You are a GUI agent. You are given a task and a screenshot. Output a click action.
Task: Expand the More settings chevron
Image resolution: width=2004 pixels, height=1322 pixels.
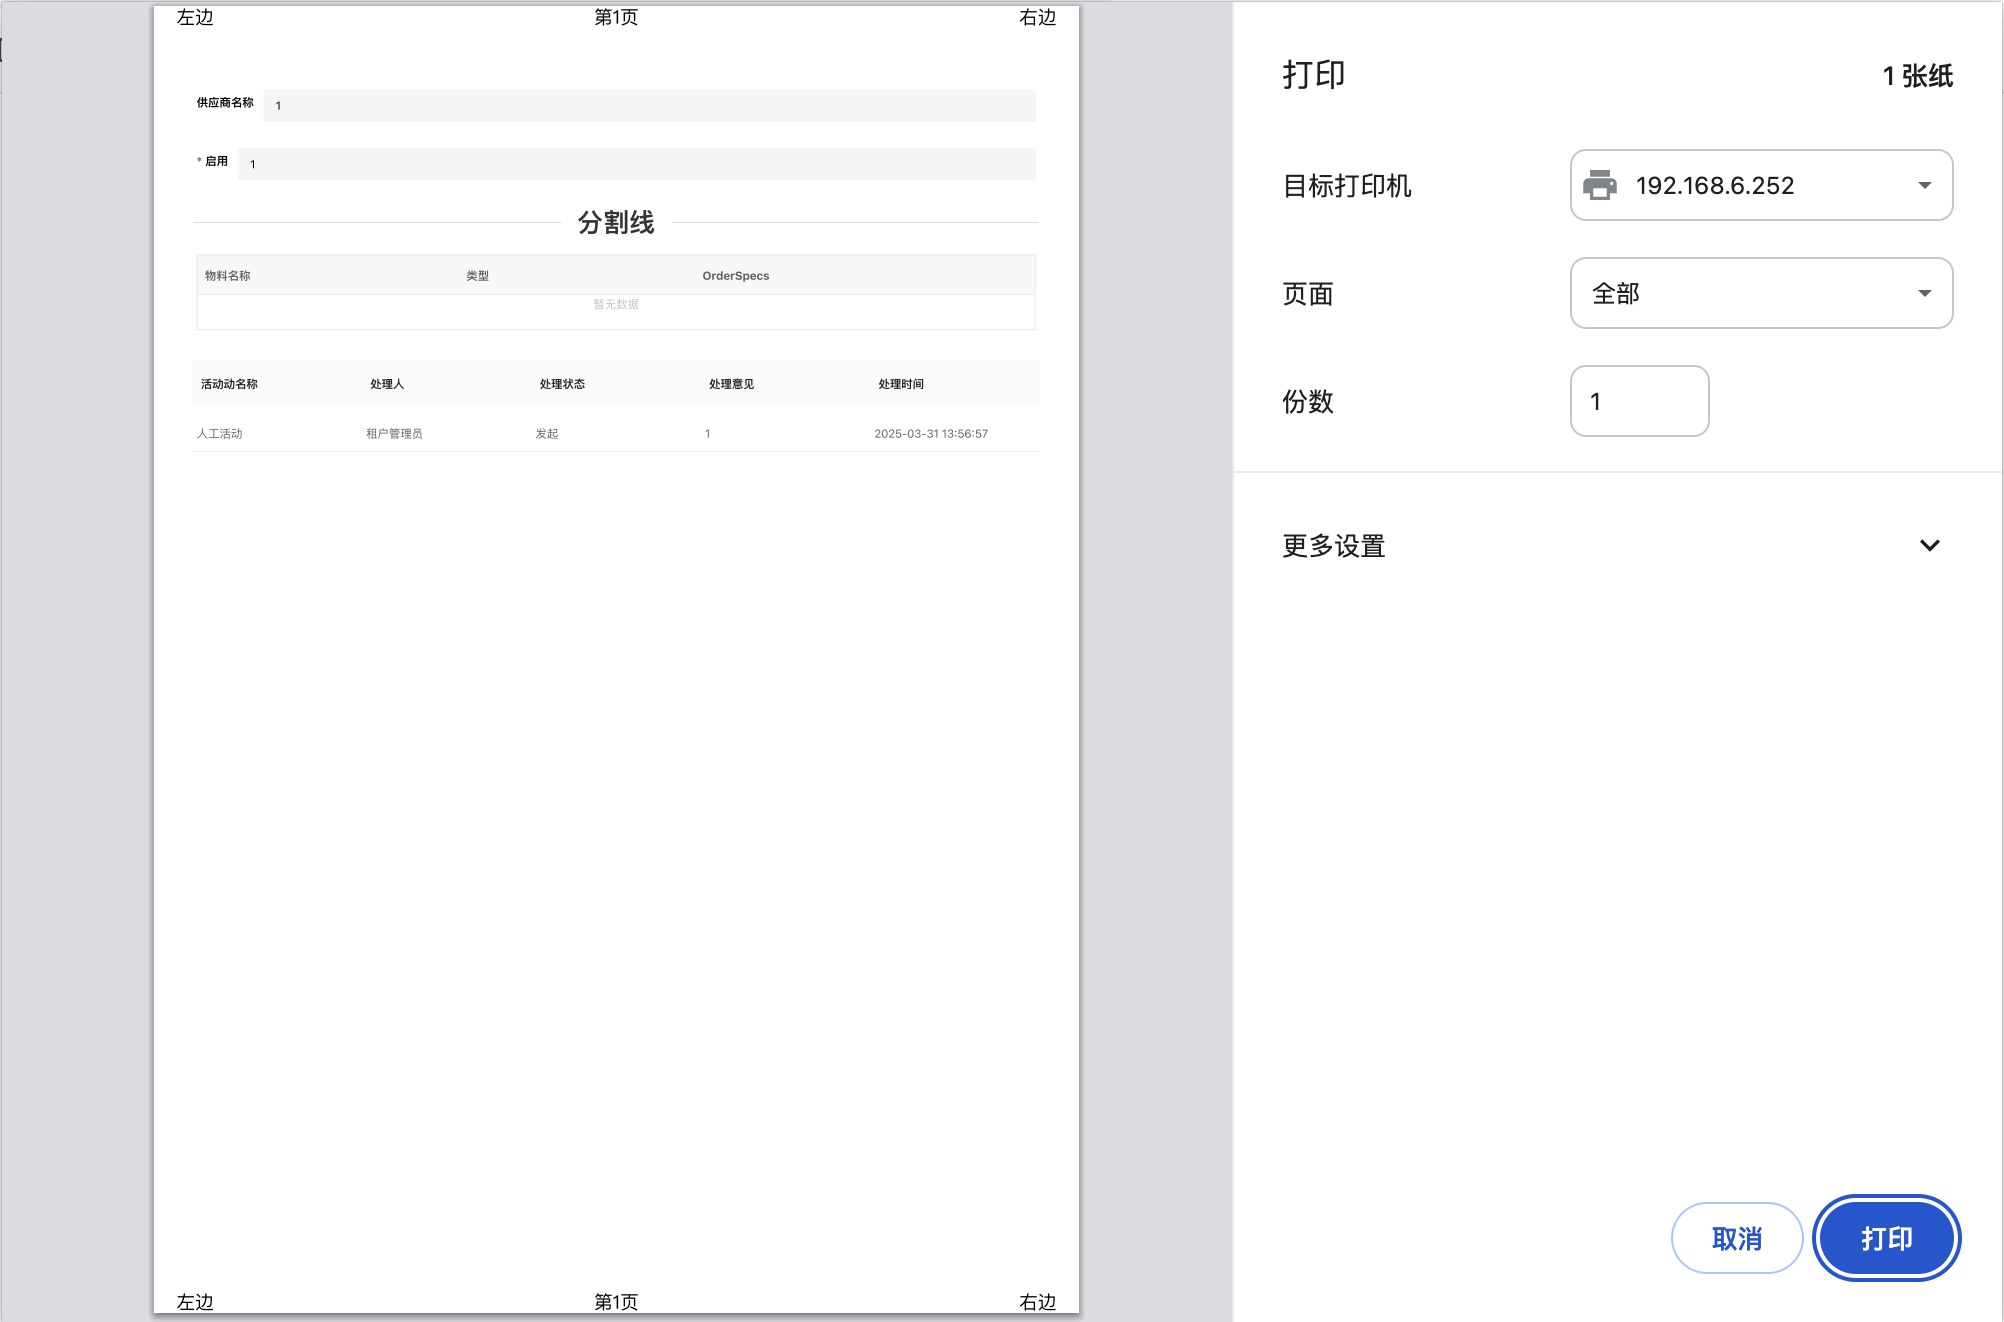[x=1929, y=546]
